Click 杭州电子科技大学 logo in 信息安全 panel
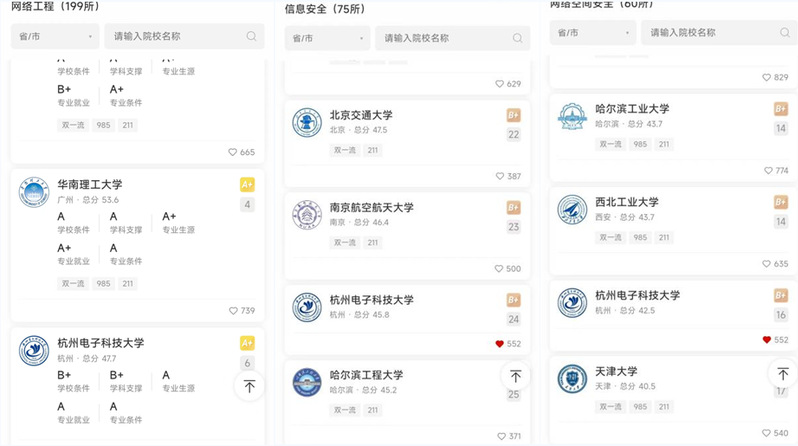 pyautogui.click(x=307, y=307)
